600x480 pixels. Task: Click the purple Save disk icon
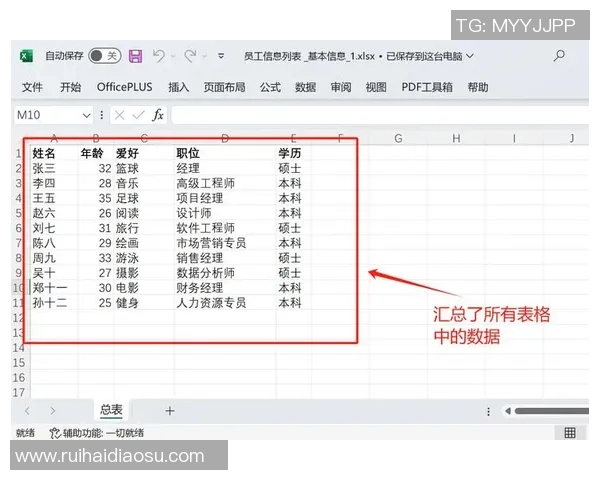135,56
